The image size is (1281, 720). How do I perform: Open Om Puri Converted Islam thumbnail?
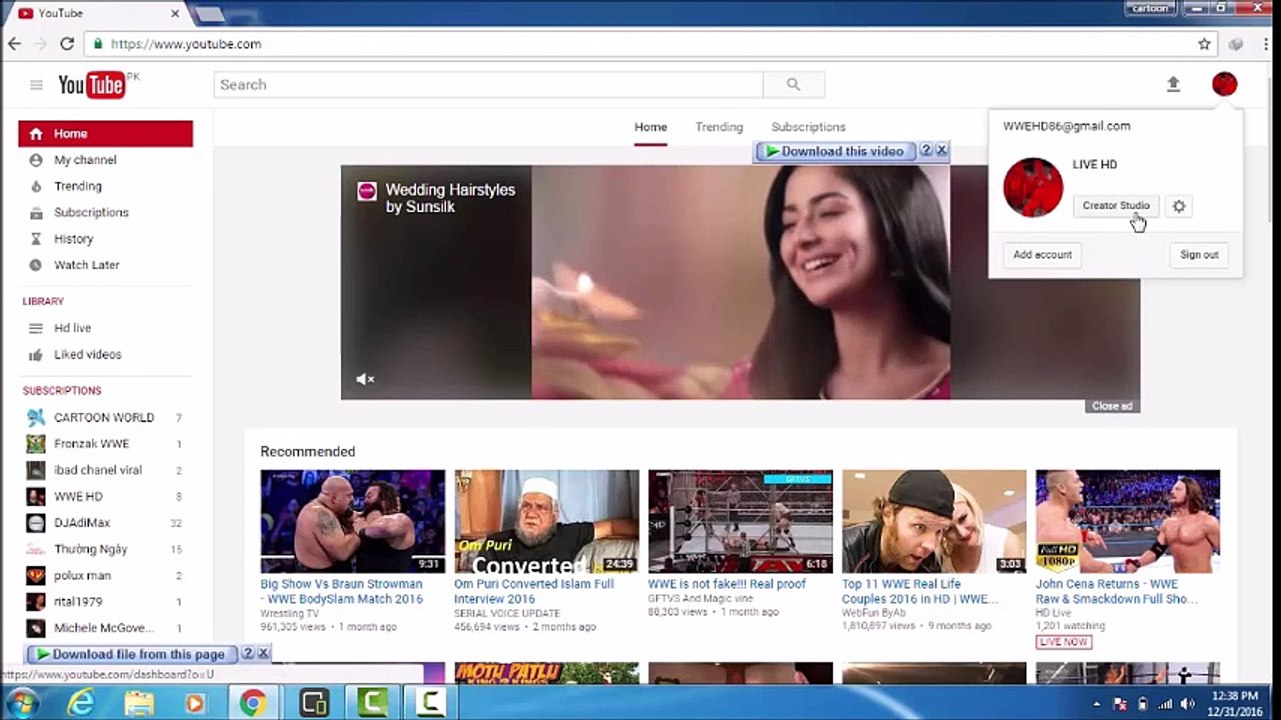pos(546,522)
